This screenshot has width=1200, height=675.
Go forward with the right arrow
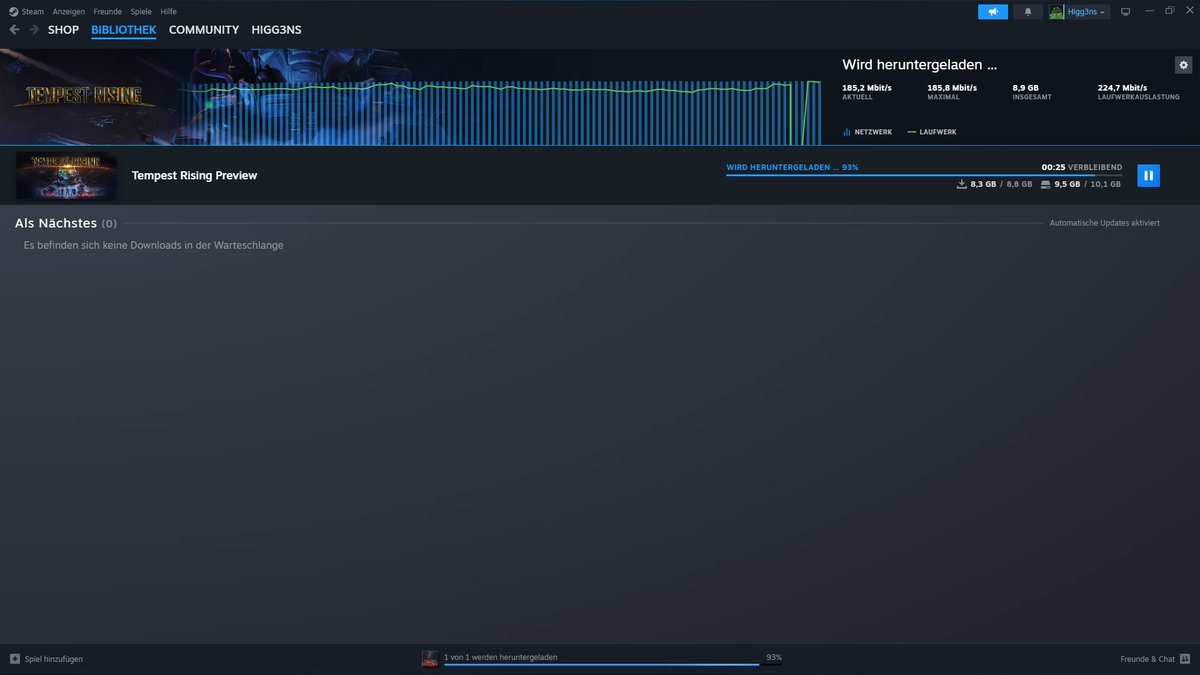click(34, 30)
